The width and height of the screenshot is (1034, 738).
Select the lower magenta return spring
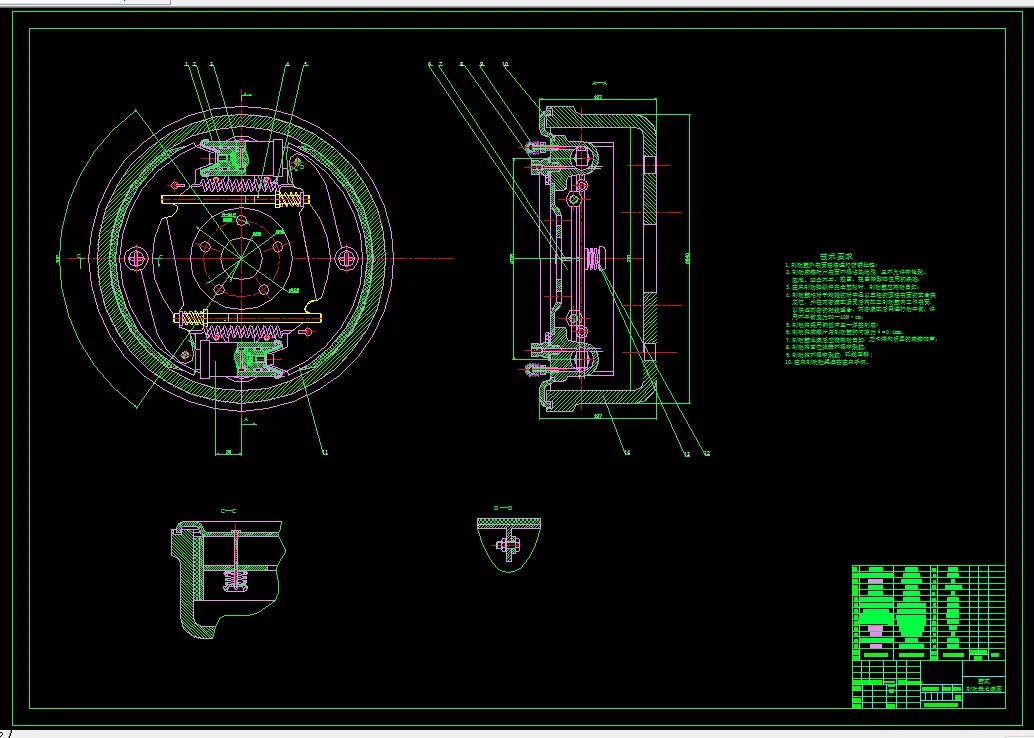tap(246, 332)
